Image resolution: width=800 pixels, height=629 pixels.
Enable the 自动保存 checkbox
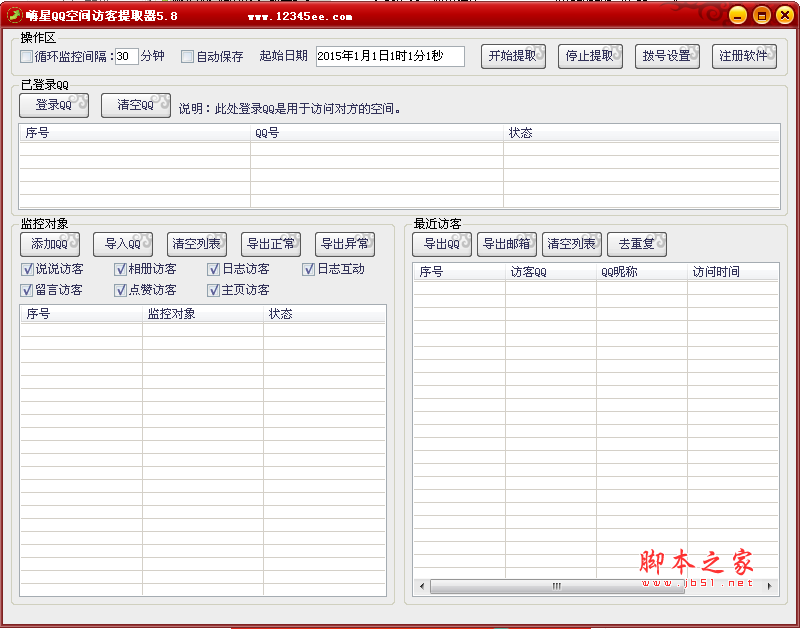pyautogui.click(x=187, y=56)
